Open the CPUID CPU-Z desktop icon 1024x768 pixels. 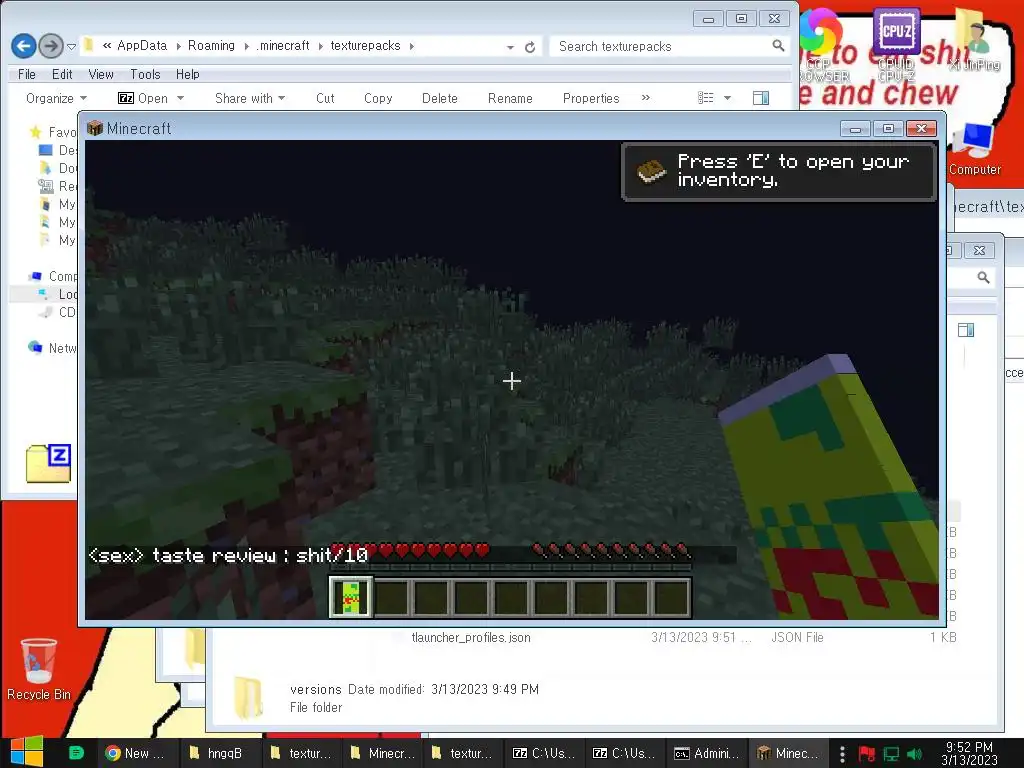[x=896, y=44]
